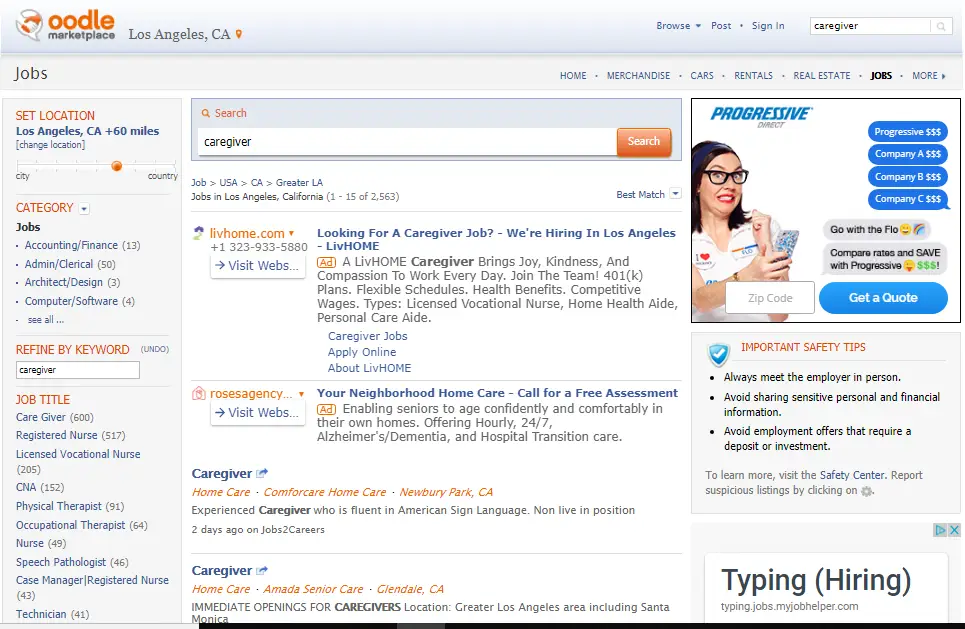Click the Get a Quote button

(x=883, y=298)
